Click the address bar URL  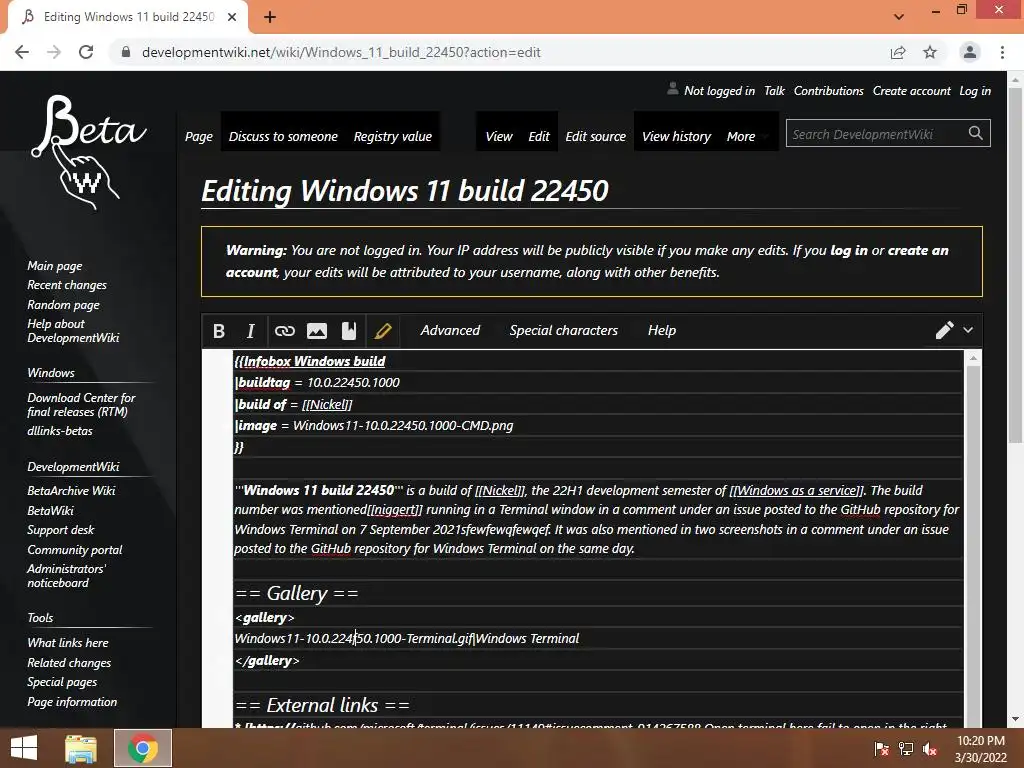tap(341, 52)
